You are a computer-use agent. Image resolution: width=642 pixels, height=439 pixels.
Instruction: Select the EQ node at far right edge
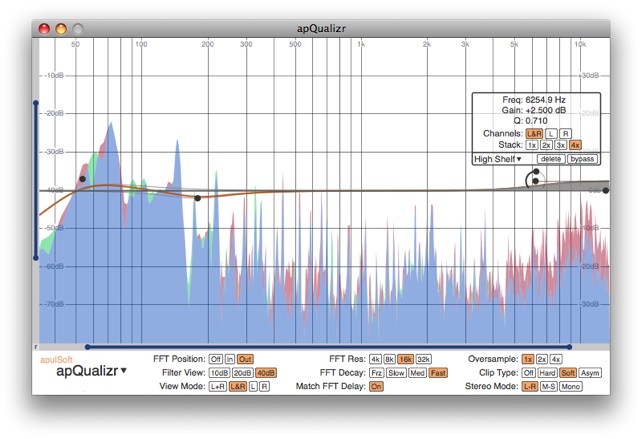pyautogui.click(x=606, y=190)
